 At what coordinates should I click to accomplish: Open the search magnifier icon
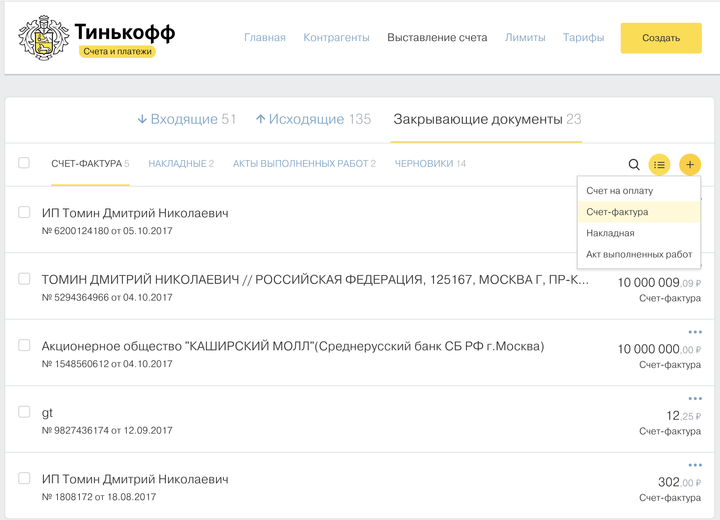pos(634,164)
